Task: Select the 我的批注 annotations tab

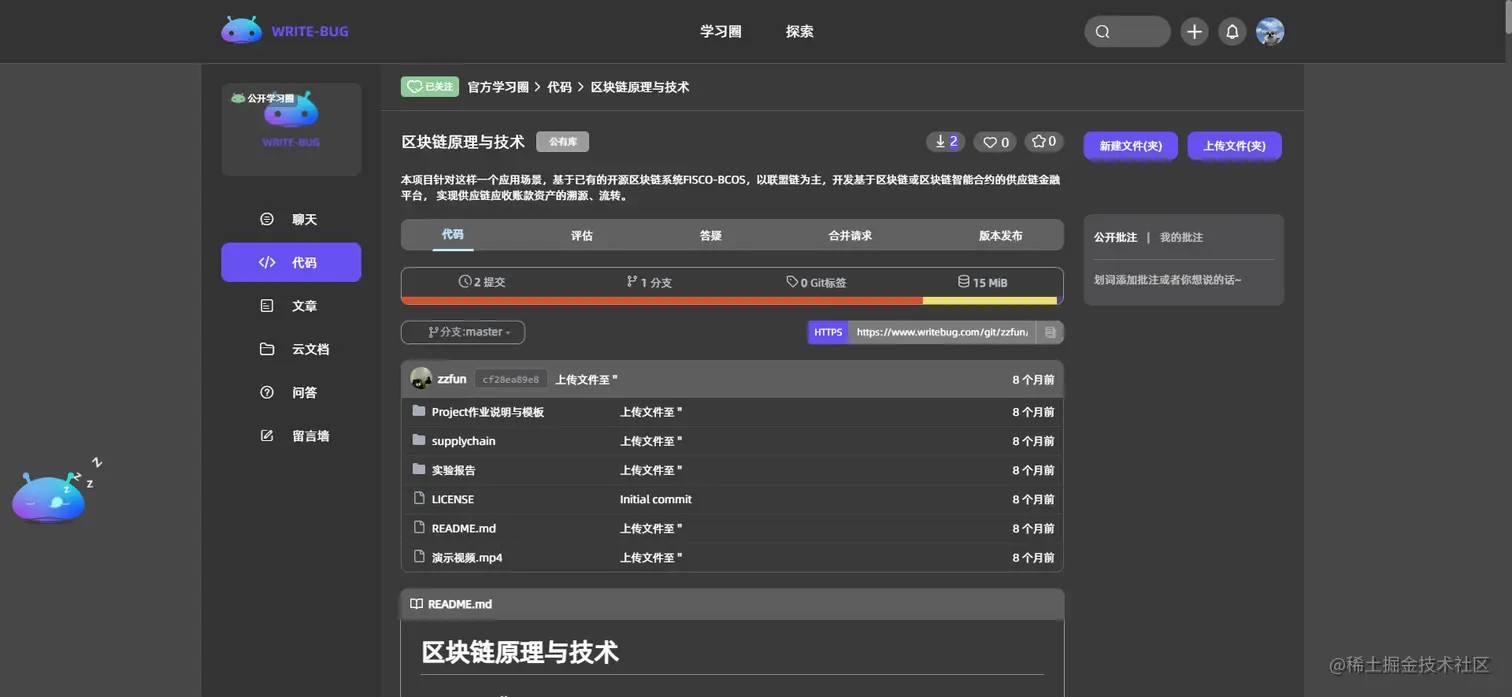Action: click(x=1181, y=238)
